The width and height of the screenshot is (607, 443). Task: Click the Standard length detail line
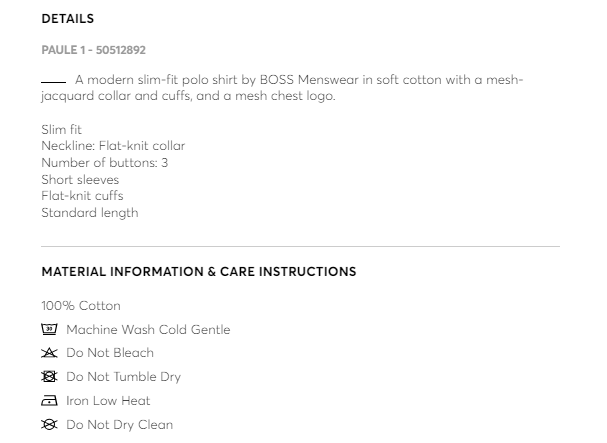(89, 213)
